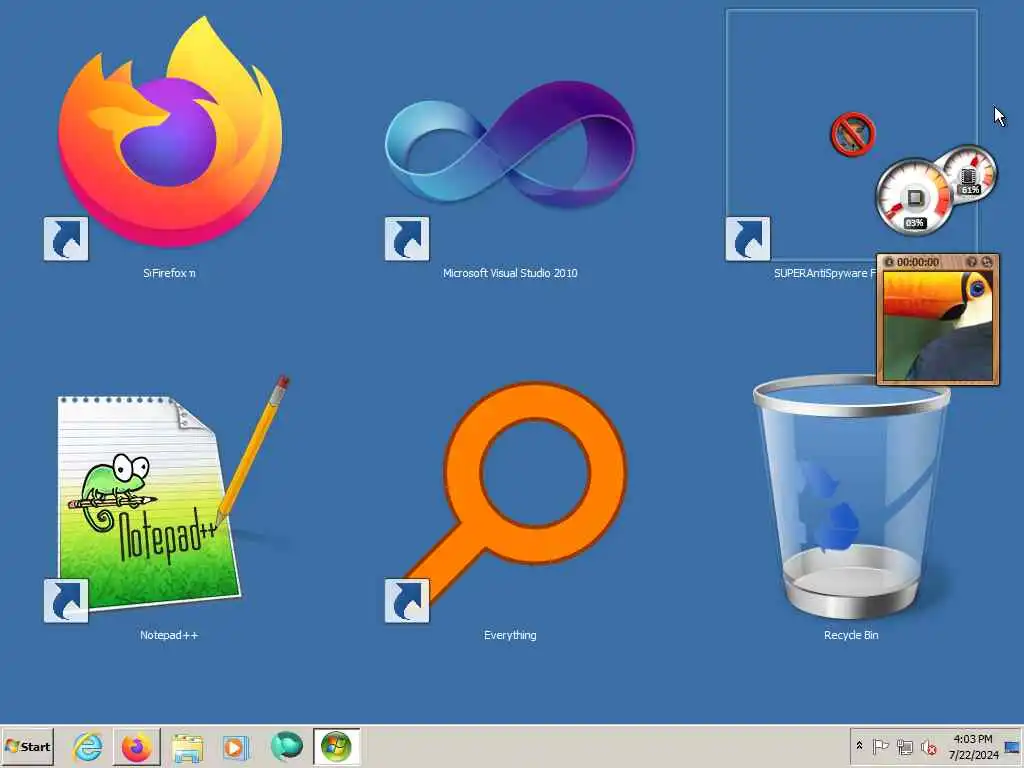Click the 'Notepad++' icon label

pos(169,635)
